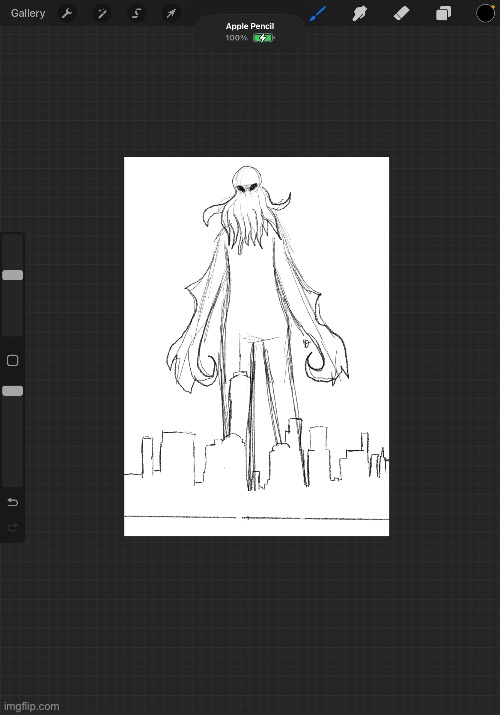Activate the Transform arrow tool

pos(171,13)
